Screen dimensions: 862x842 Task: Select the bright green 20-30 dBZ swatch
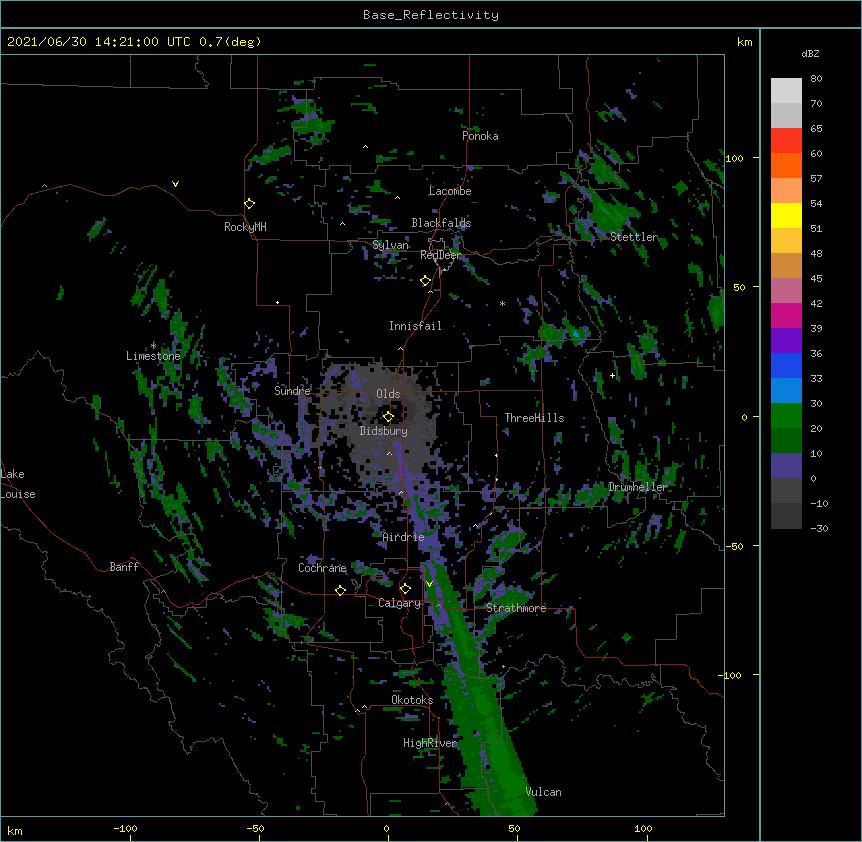pyautogui.click(x=786, y=416)
